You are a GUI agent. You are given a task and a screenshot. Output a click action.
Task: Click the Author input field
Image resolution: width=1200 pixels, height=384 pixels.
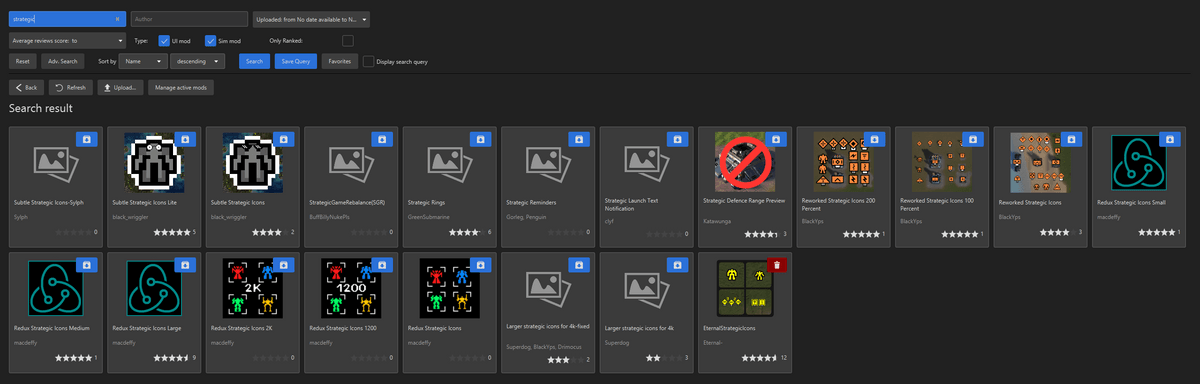[189, 19]
